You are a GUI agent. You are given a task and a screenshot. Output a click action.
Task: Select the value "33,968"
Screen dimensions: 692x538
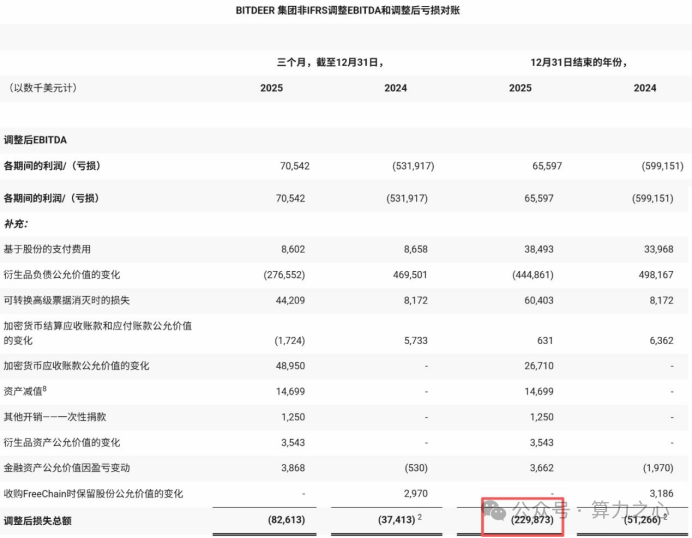point(659,249)
